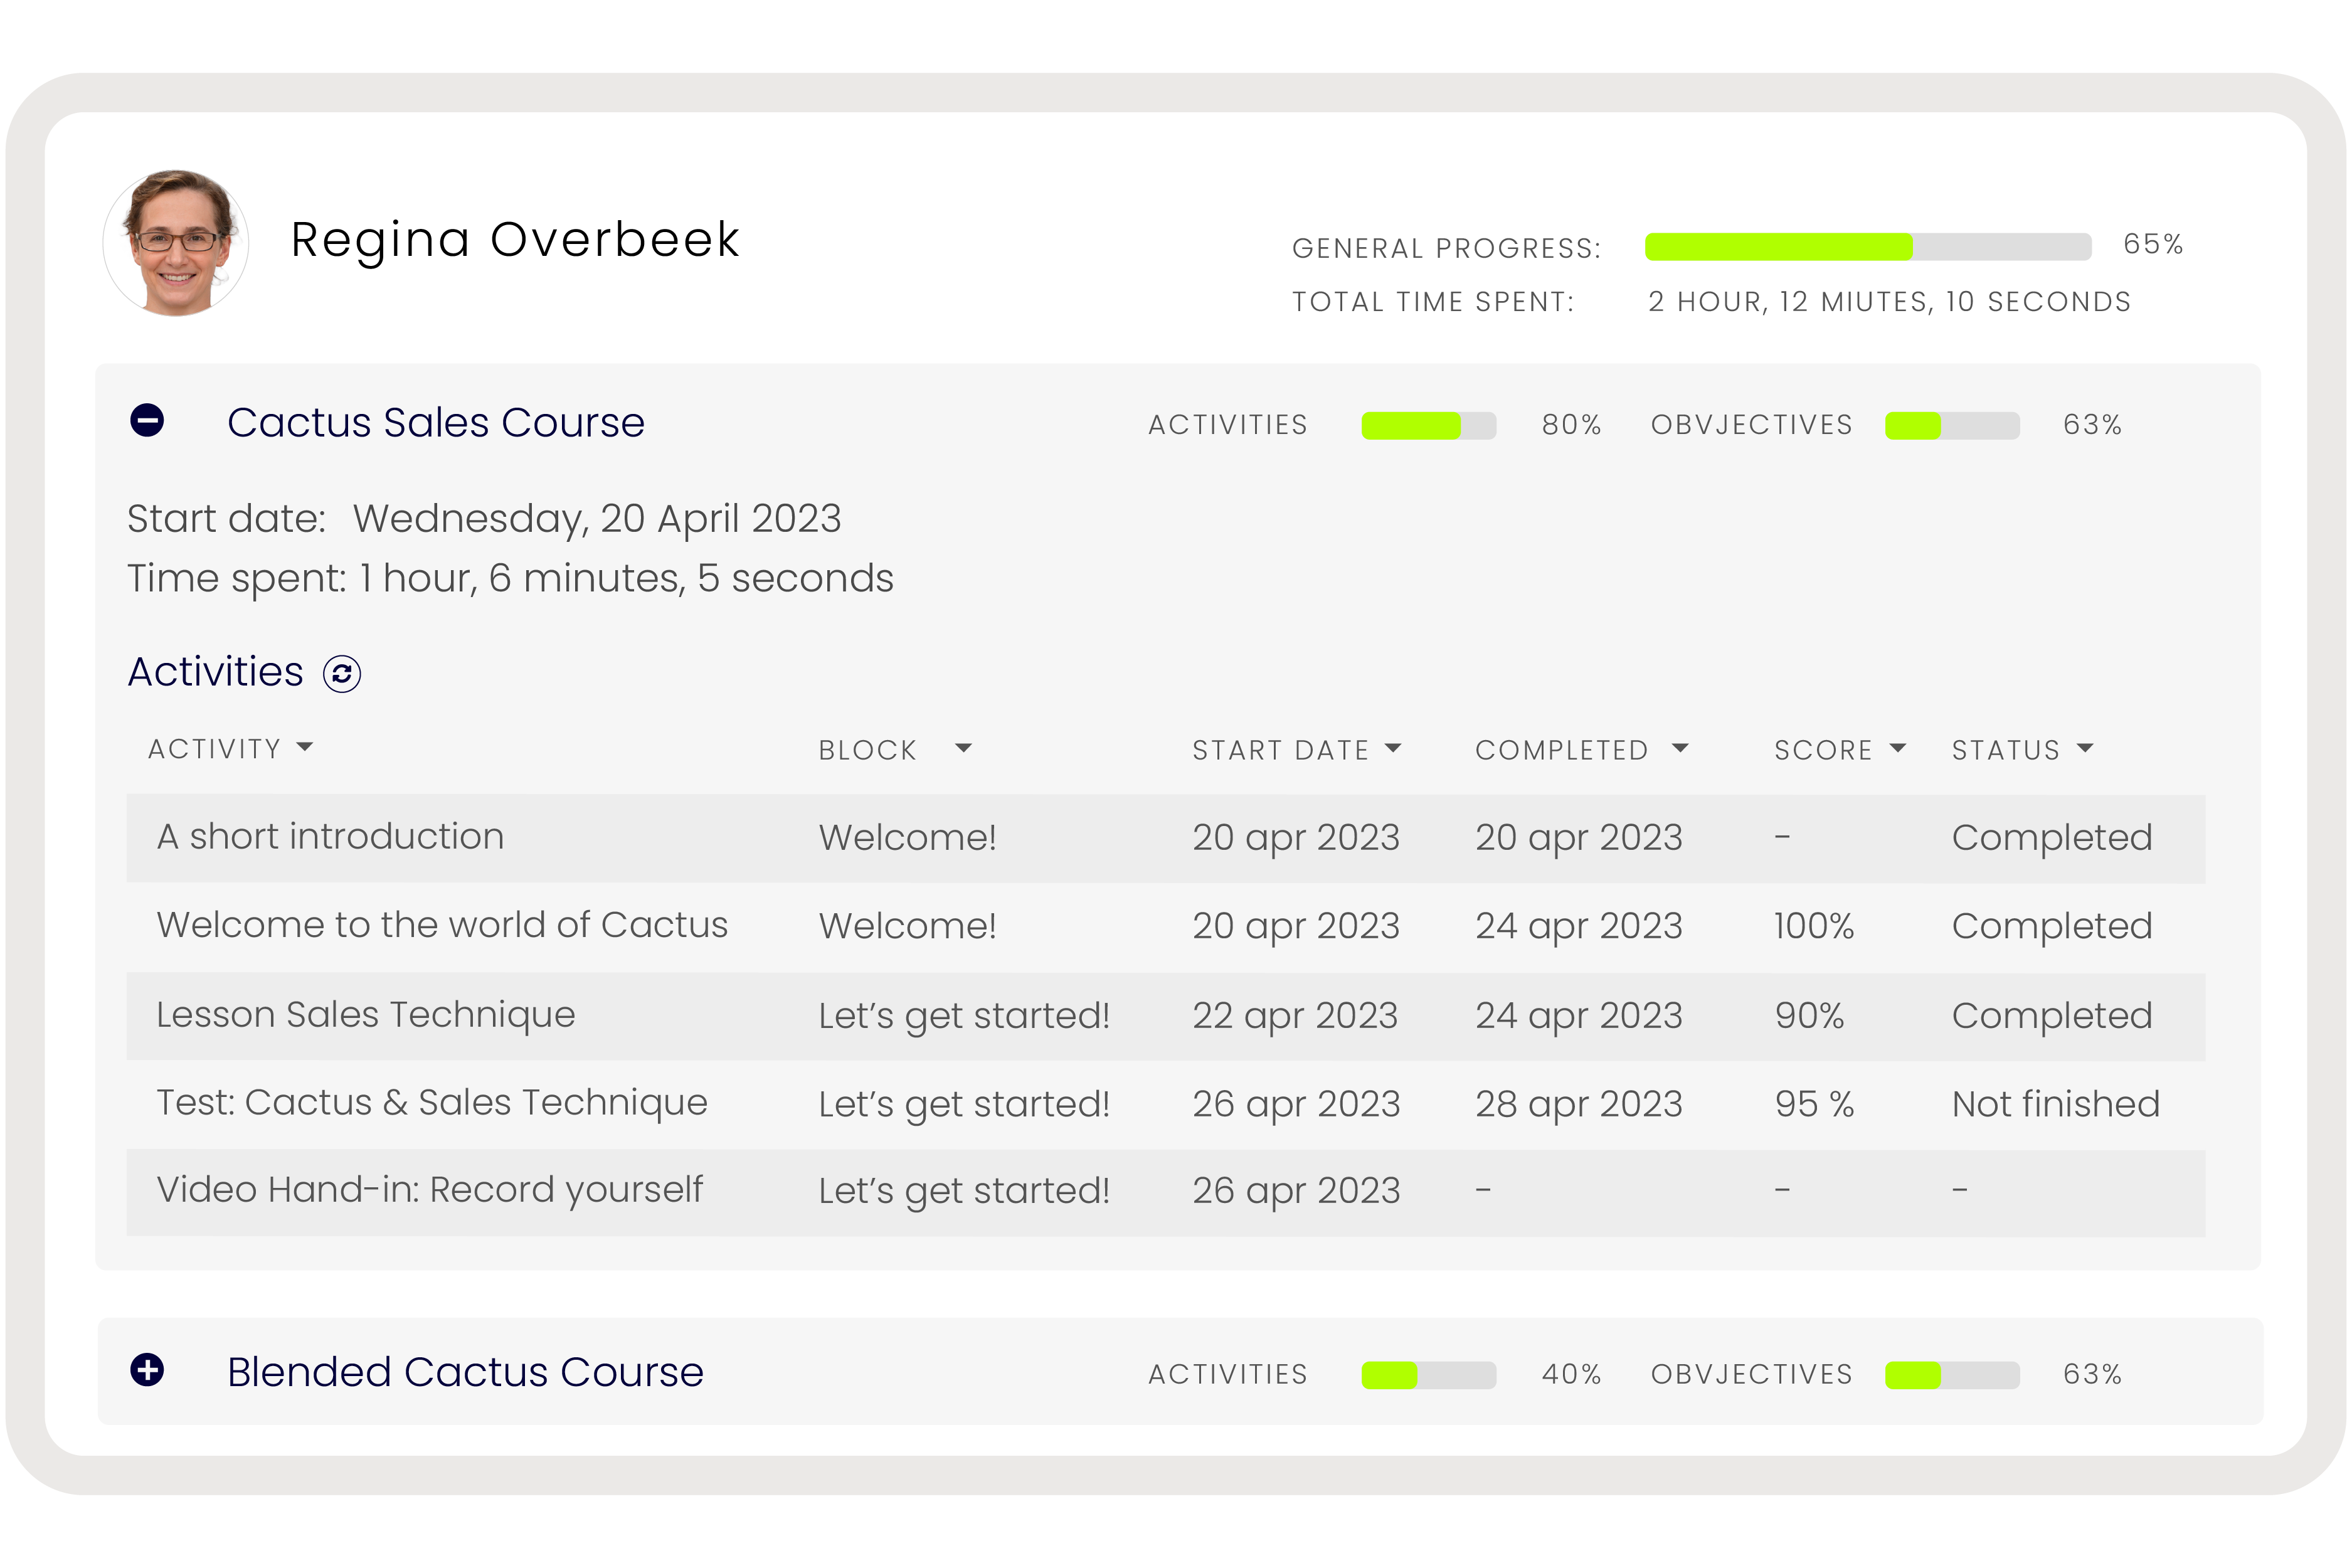Select 'Test: Cactus & Sales Technique' row
Screen dimensions: 2352x1568
click(x=431, y=1103)
